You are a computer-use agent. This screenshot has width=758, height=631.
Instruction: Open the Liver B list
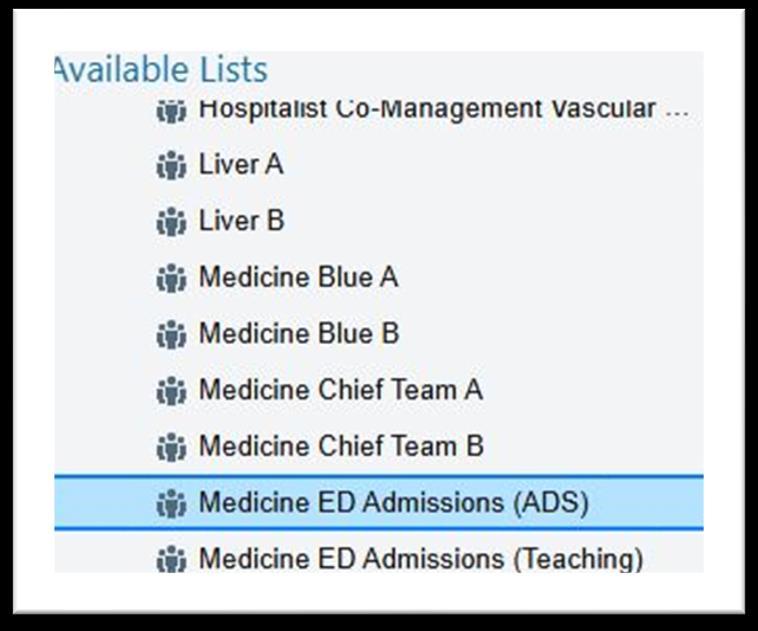[x=241, y=221]
